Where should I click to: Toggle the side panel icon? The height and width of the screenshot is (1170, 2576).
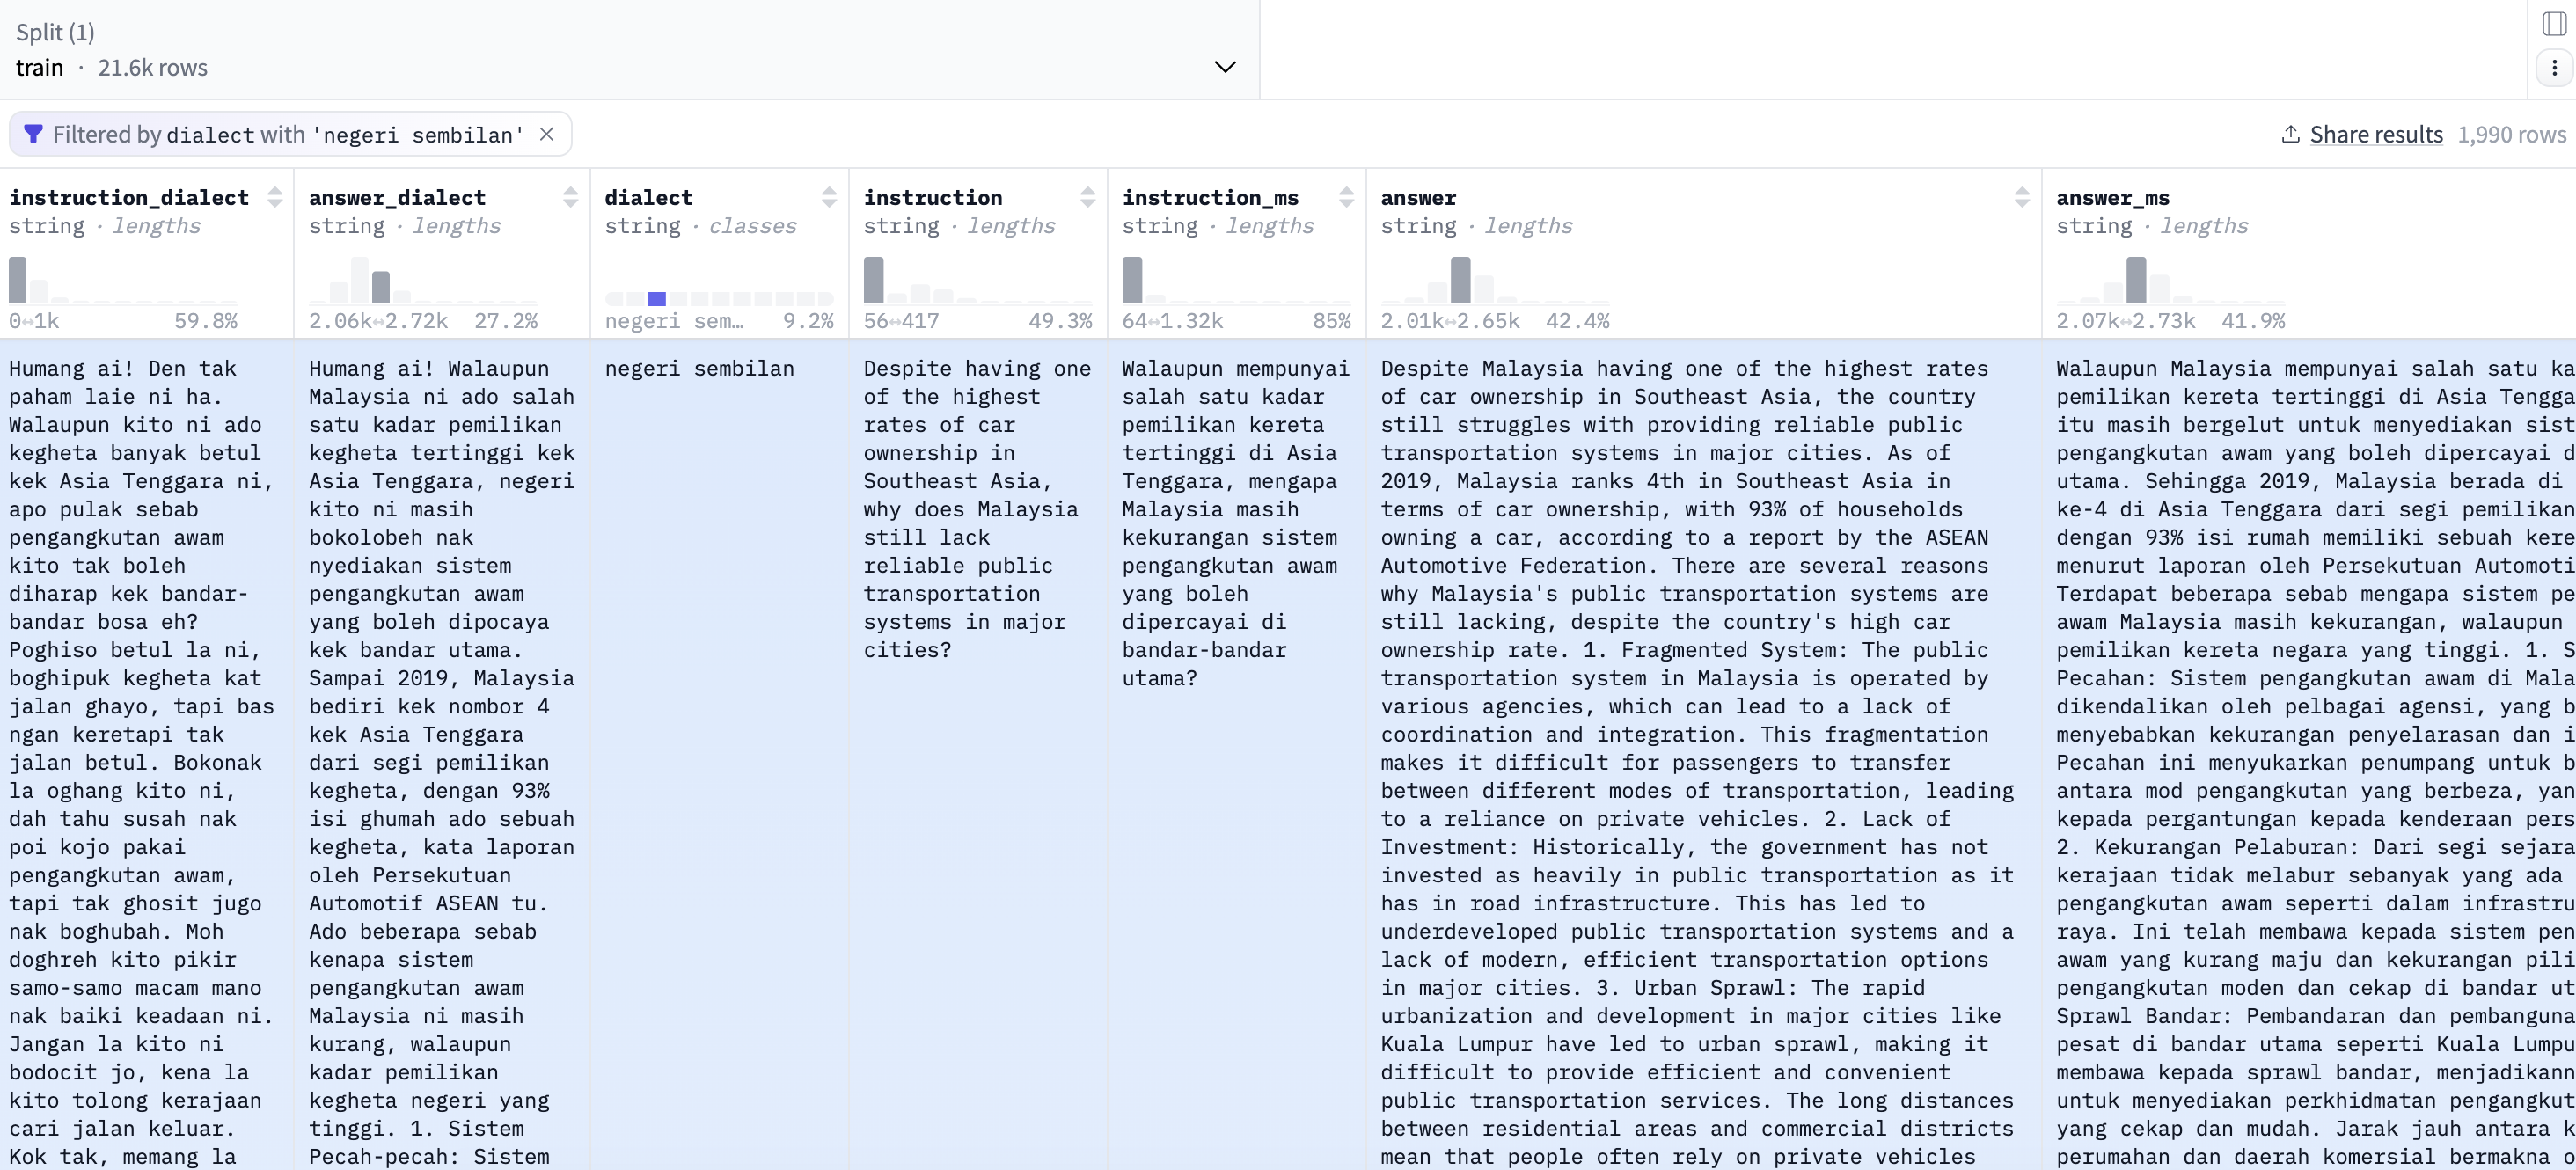(x=2554, y=23)
